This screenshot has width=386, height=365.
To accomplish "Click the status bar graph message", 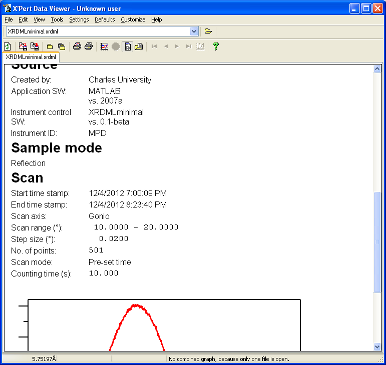I will [229, 359].
